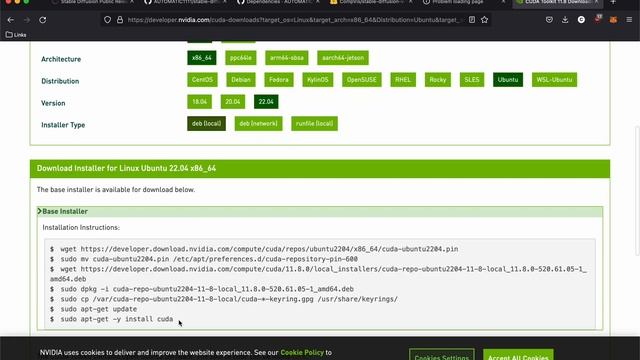
Task: Open the browser downloads panel
Action: click(x=565, y=20)
